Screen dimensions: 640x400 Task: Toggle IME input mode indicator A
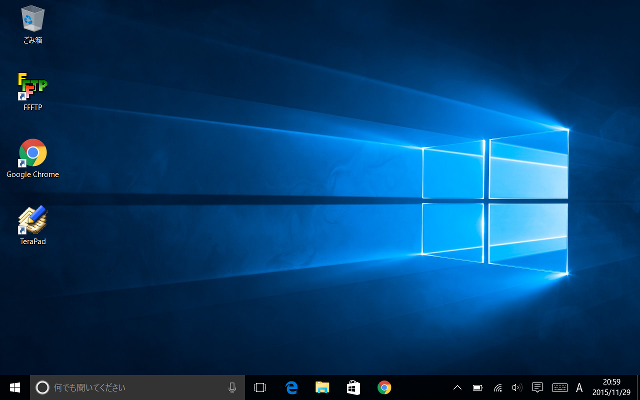point(580,387)
